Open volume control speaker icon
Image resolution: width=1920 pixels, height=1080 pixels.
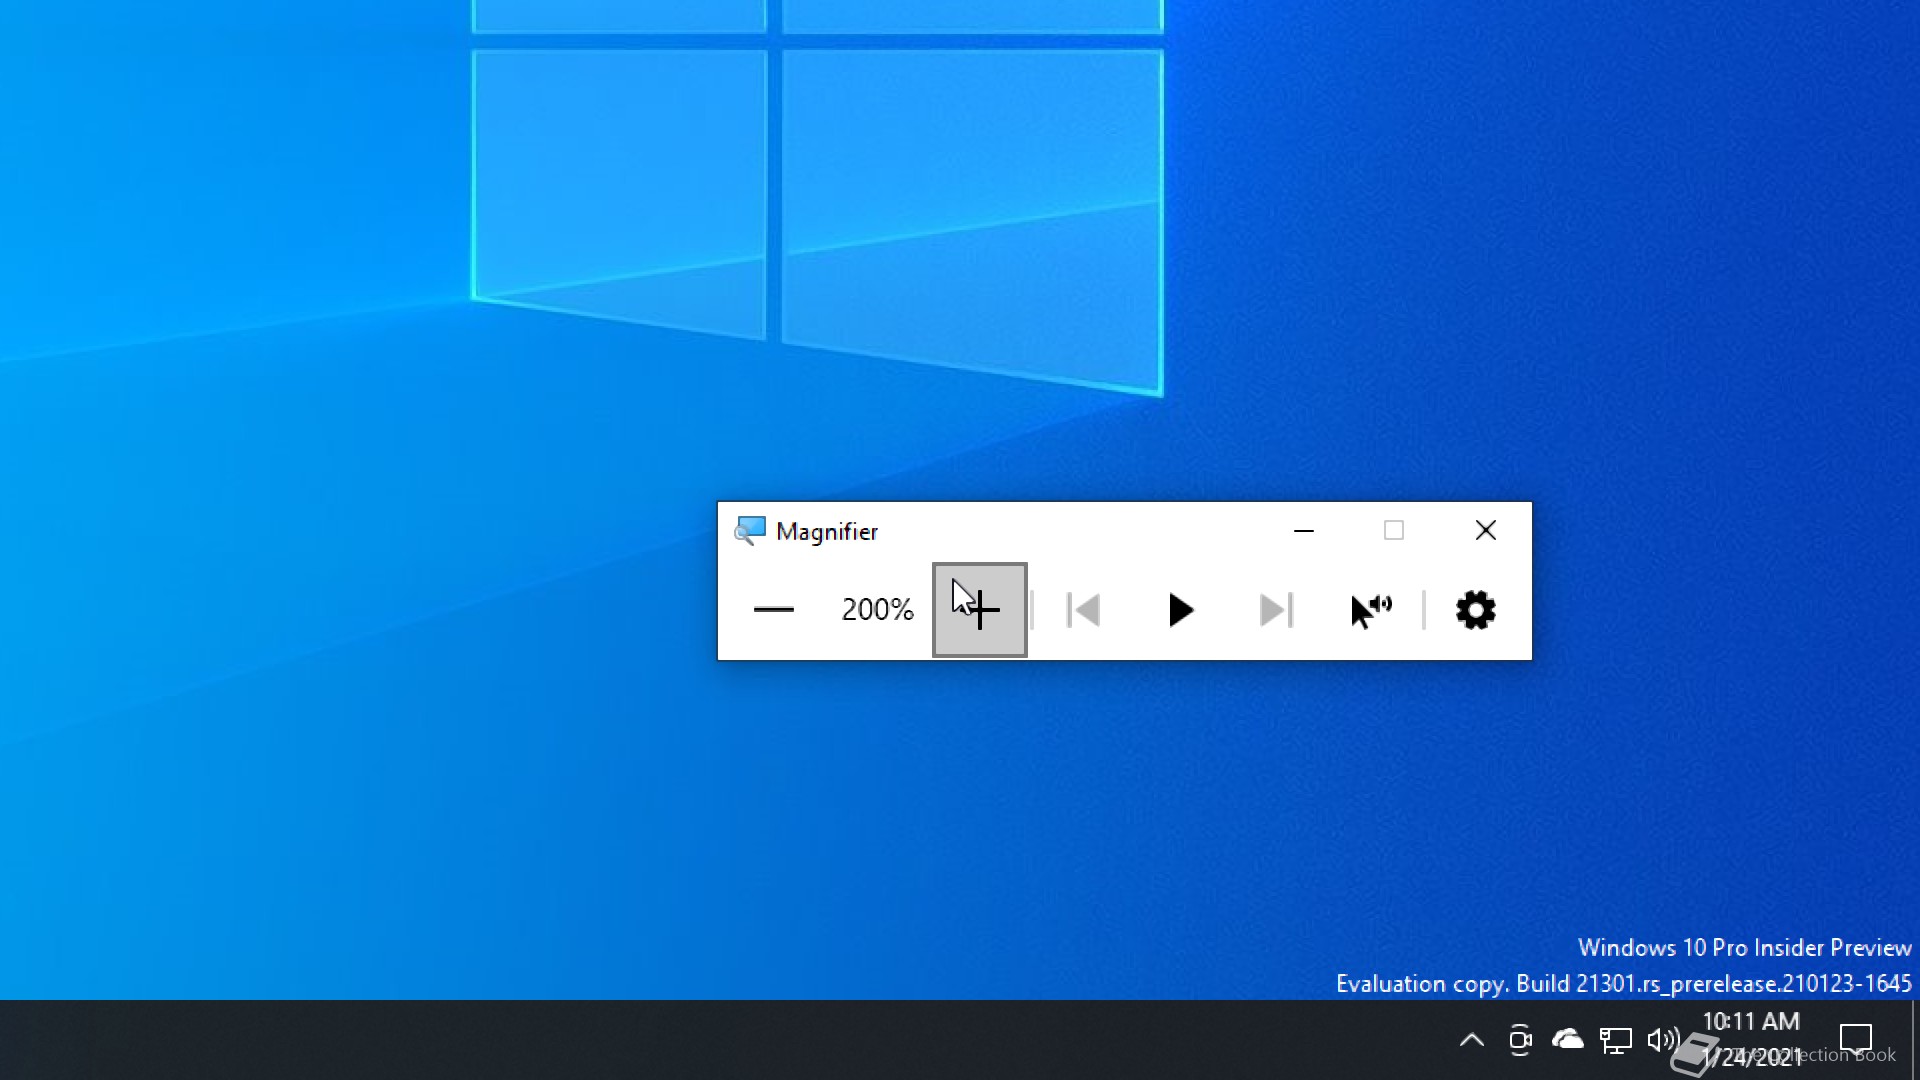point(1662,1040)
